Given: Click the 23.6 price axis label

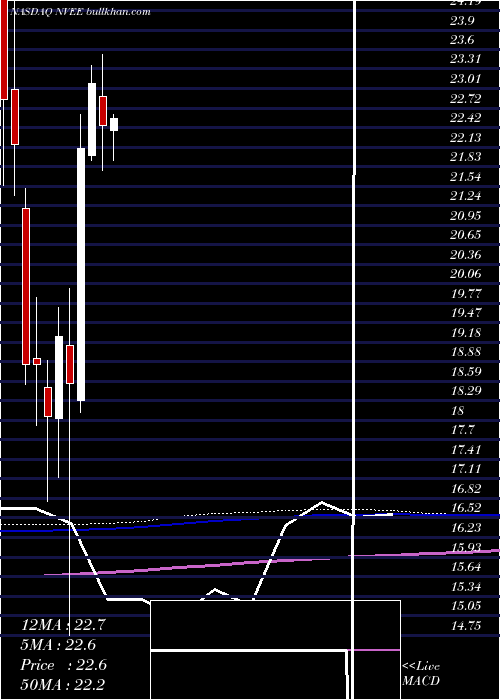Looking at the screenshot, I should [462, 40].
